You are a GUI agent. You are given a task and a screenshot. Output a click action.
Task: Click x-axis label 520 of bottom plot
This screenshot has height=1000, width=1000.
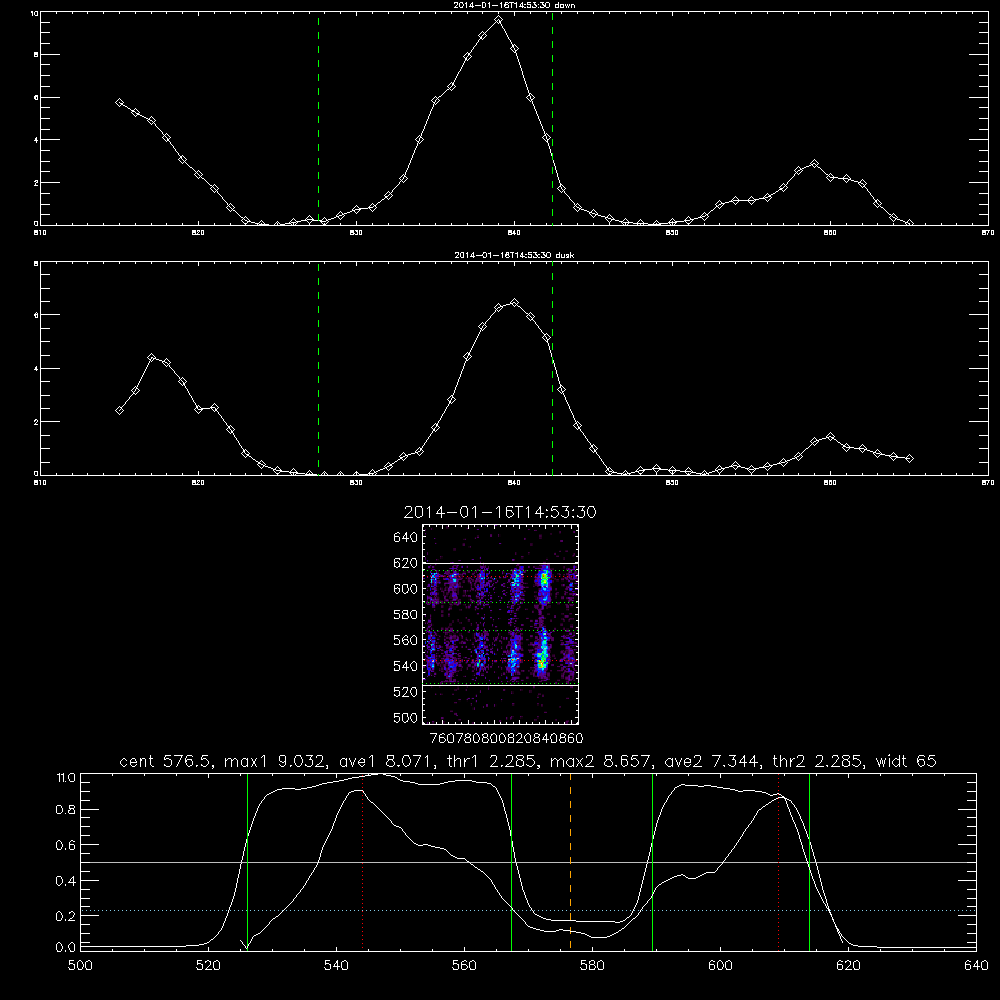pos(208,965)
